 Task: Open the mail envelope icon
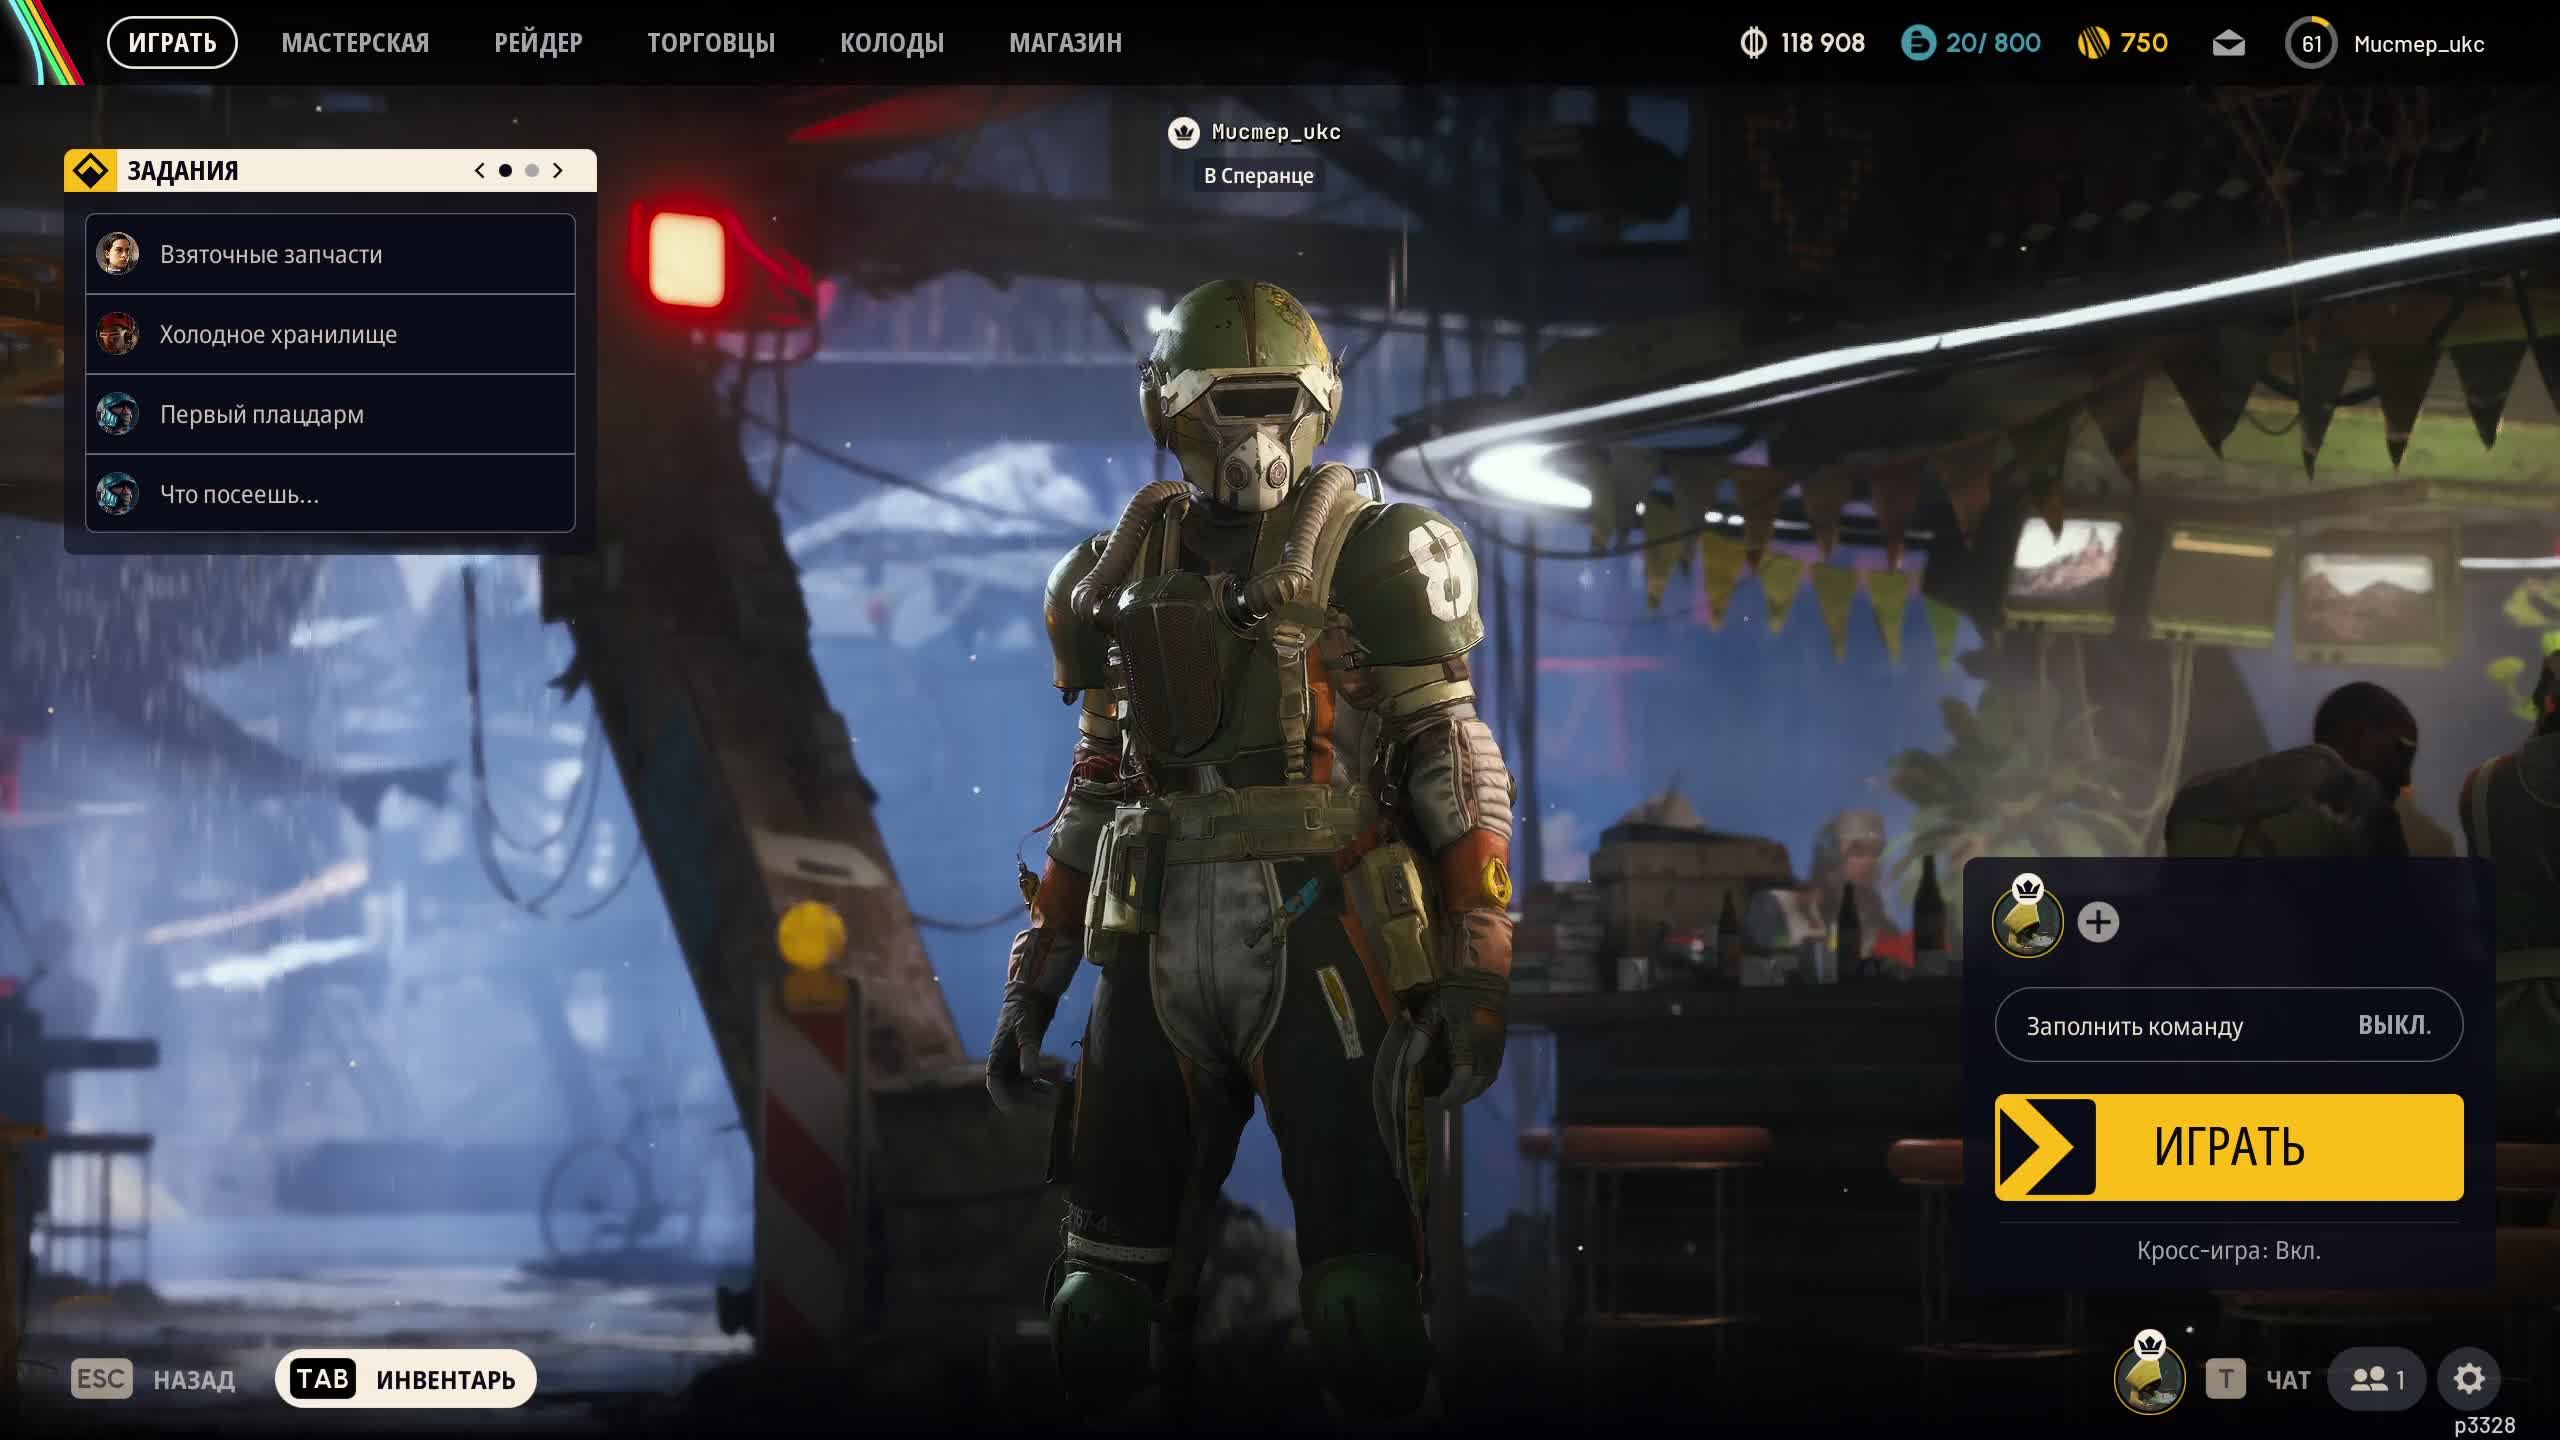click(x=2228, y=44)
